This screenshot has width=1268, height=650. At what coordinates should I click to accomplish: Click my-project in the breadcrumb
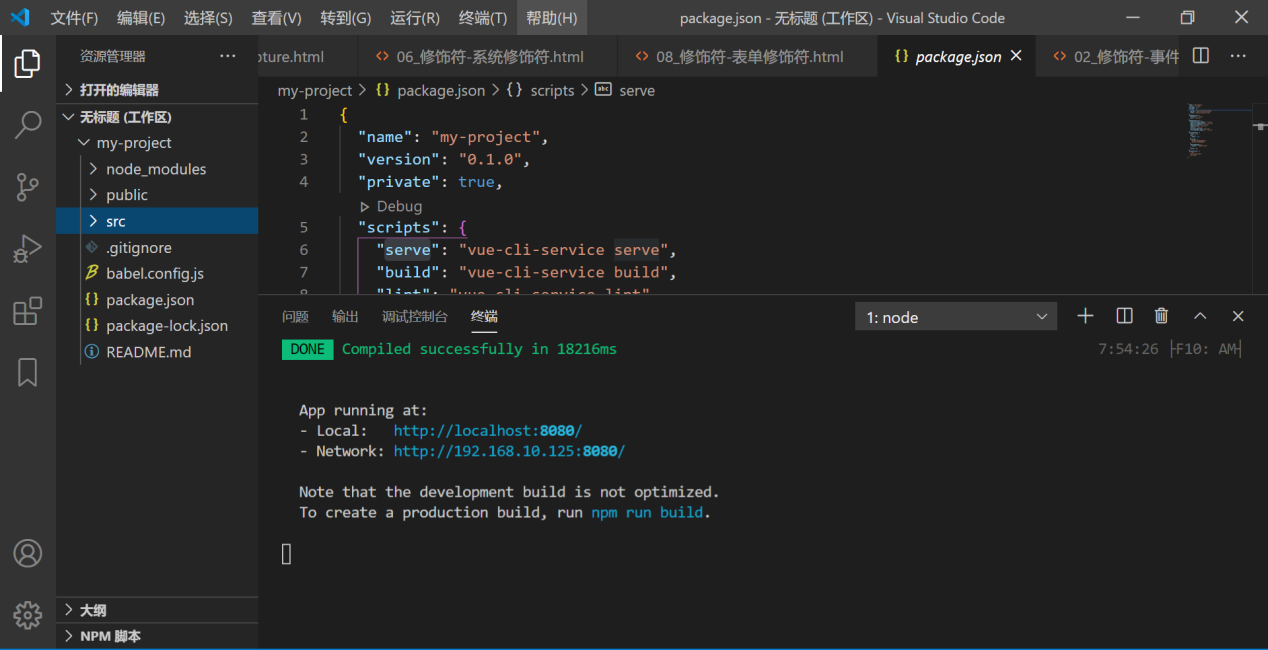[315, 90]
